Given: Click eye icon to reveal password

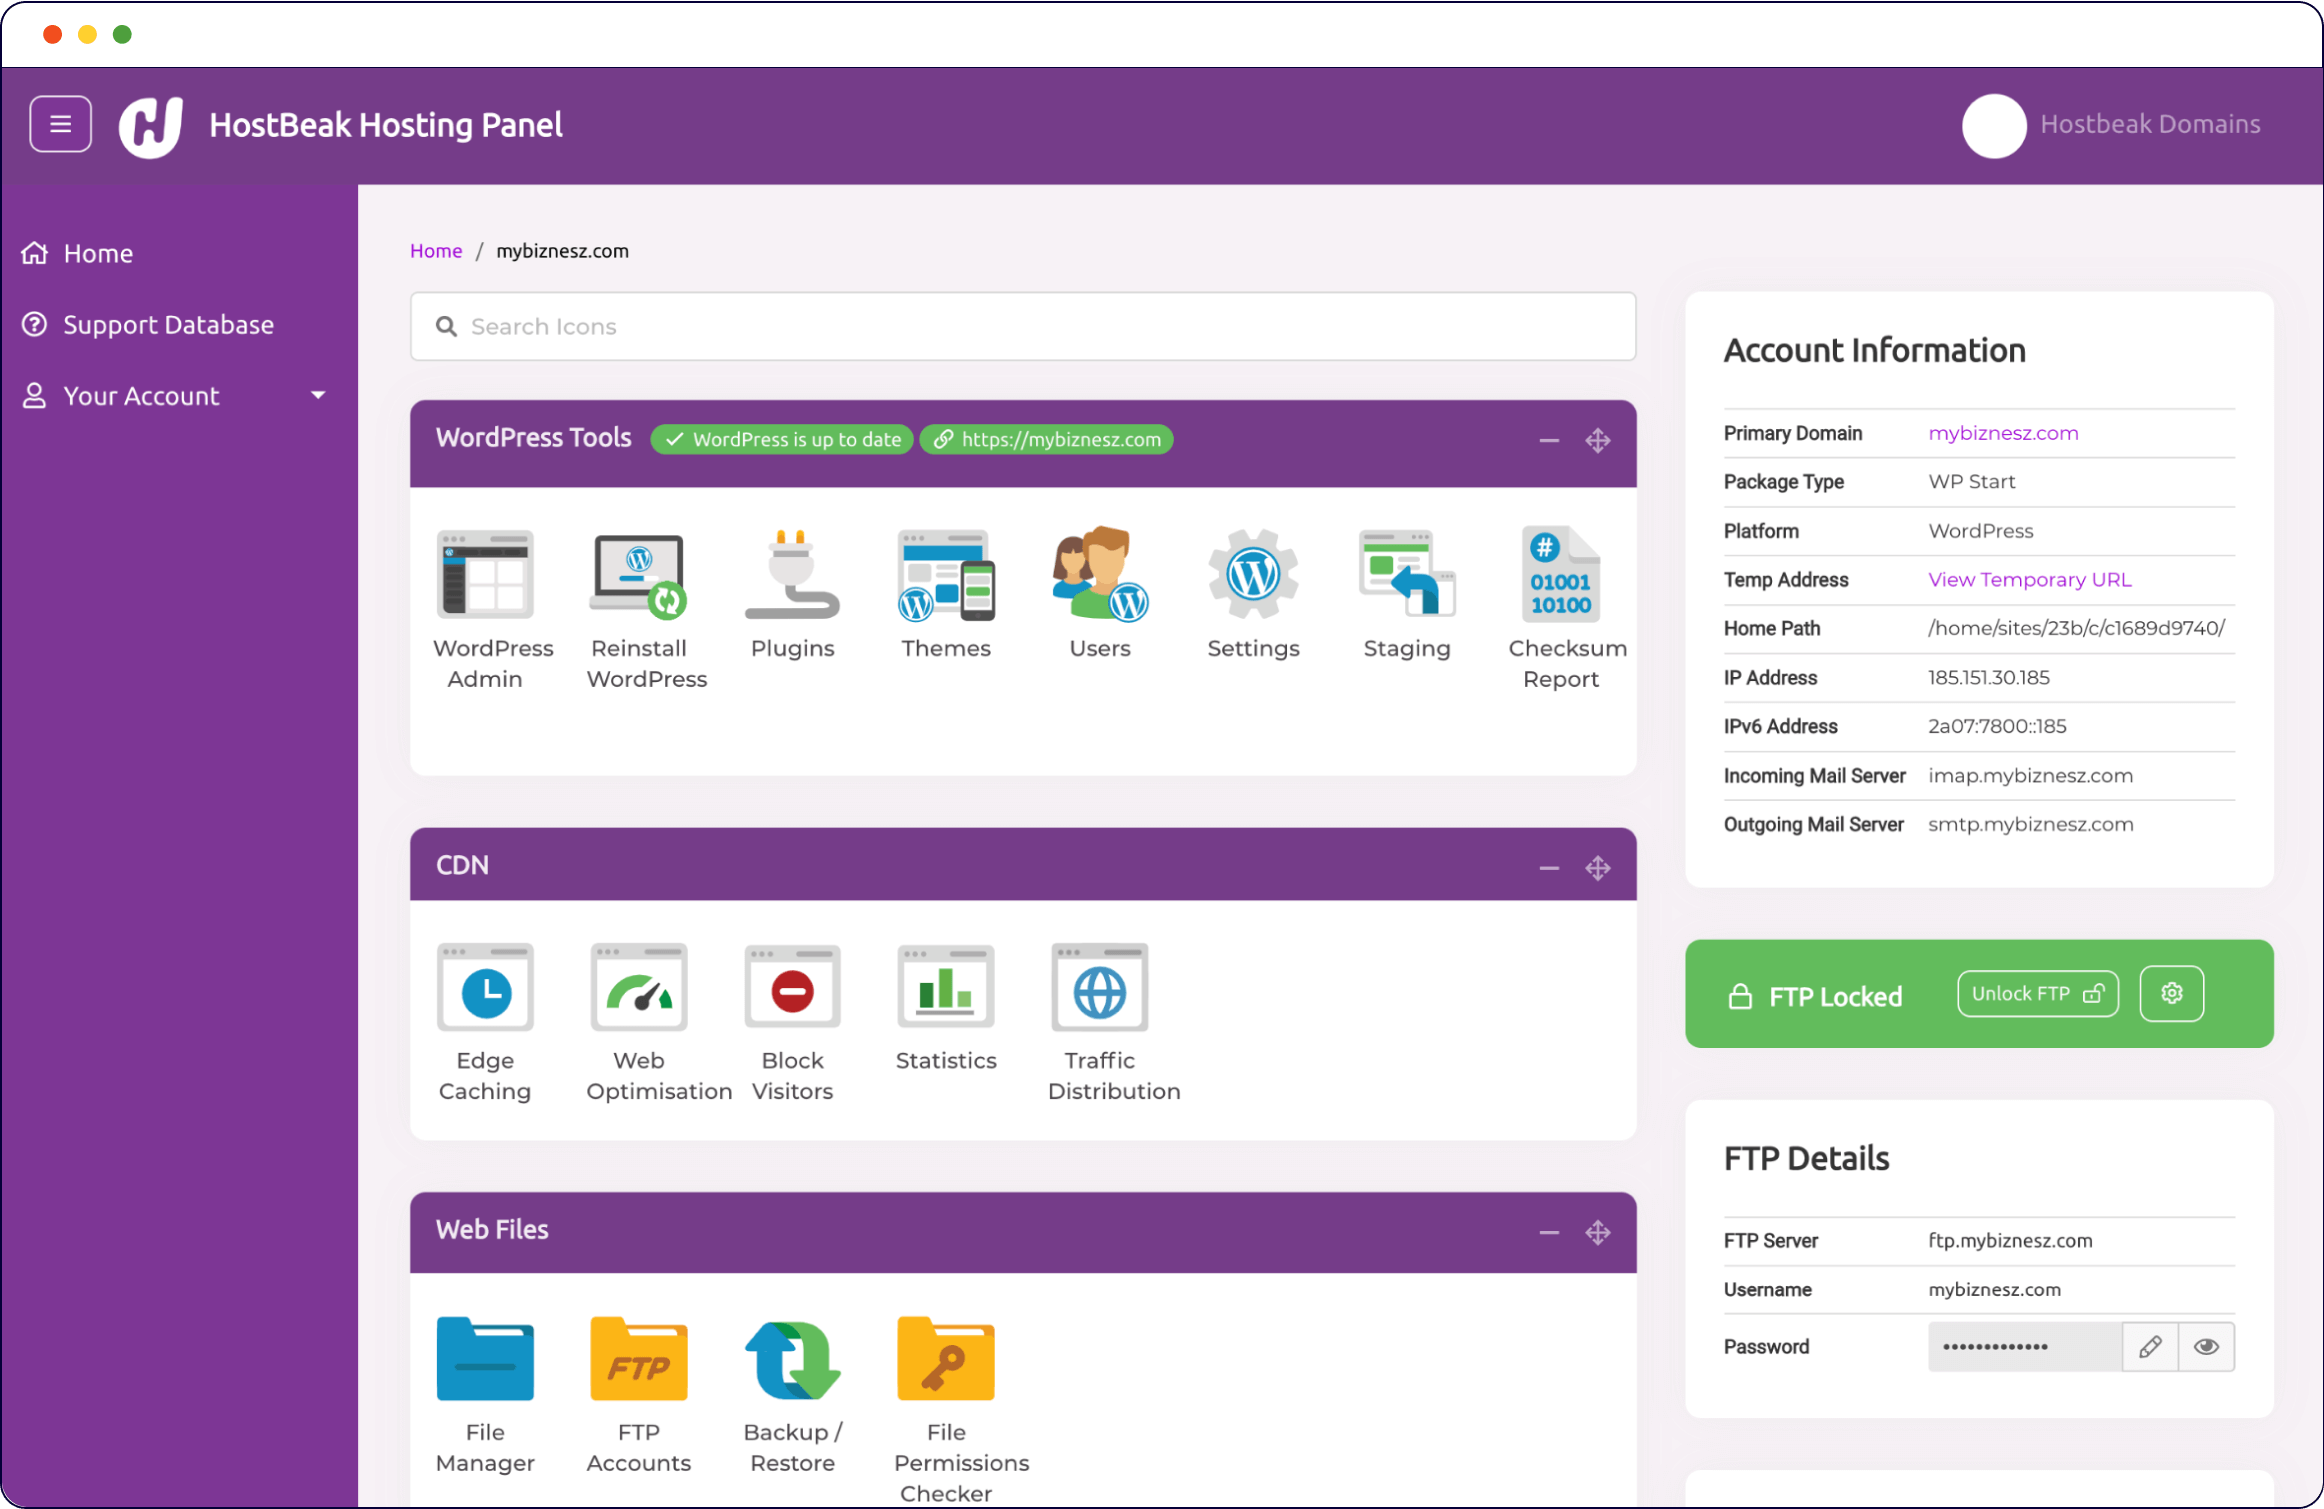Looking at the screenshot, I should [2205, 1346].
